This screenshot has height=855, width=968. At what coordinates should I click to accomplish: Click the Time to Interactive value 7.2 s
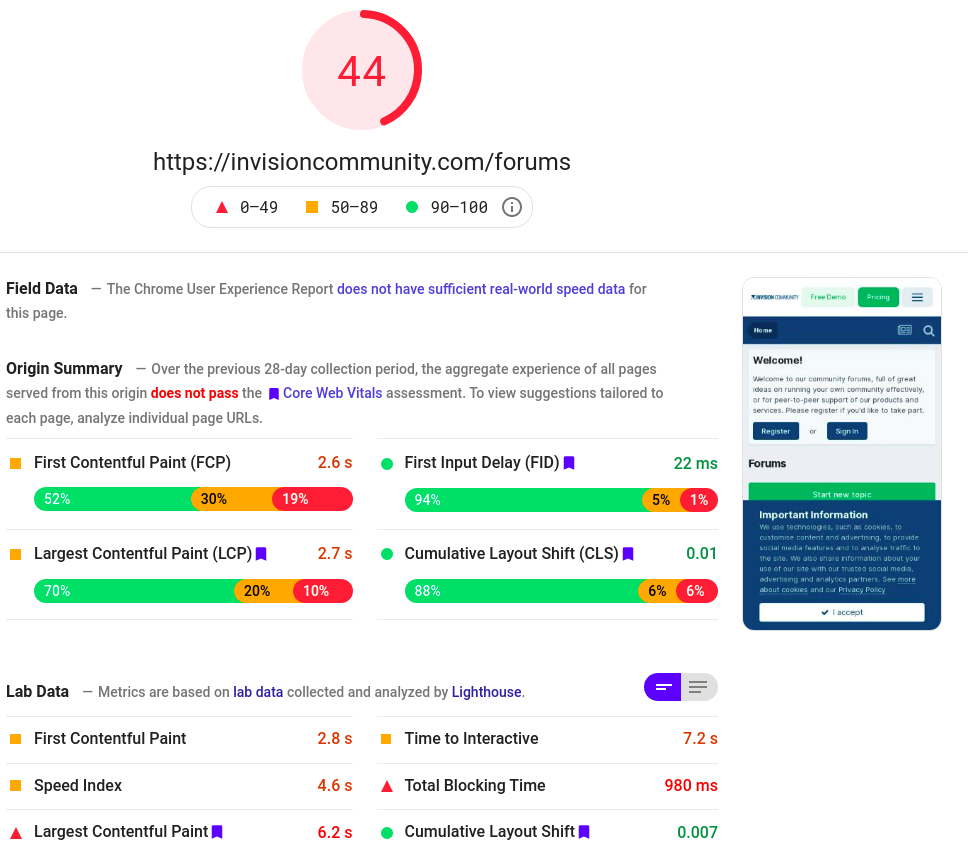[x=700, y=738]
